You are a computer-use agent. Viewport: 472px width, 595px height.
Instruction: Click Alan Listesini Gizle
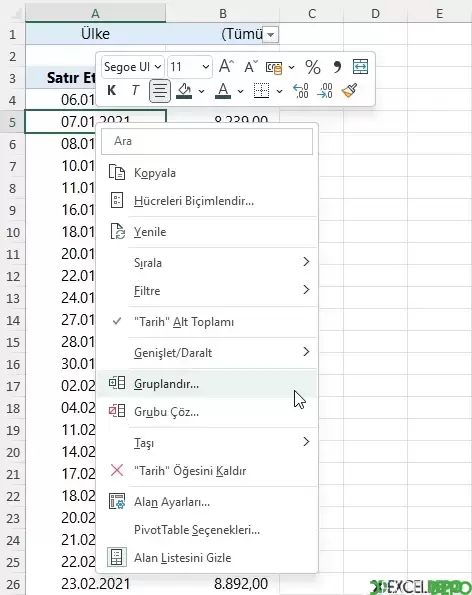click(207, 557)
